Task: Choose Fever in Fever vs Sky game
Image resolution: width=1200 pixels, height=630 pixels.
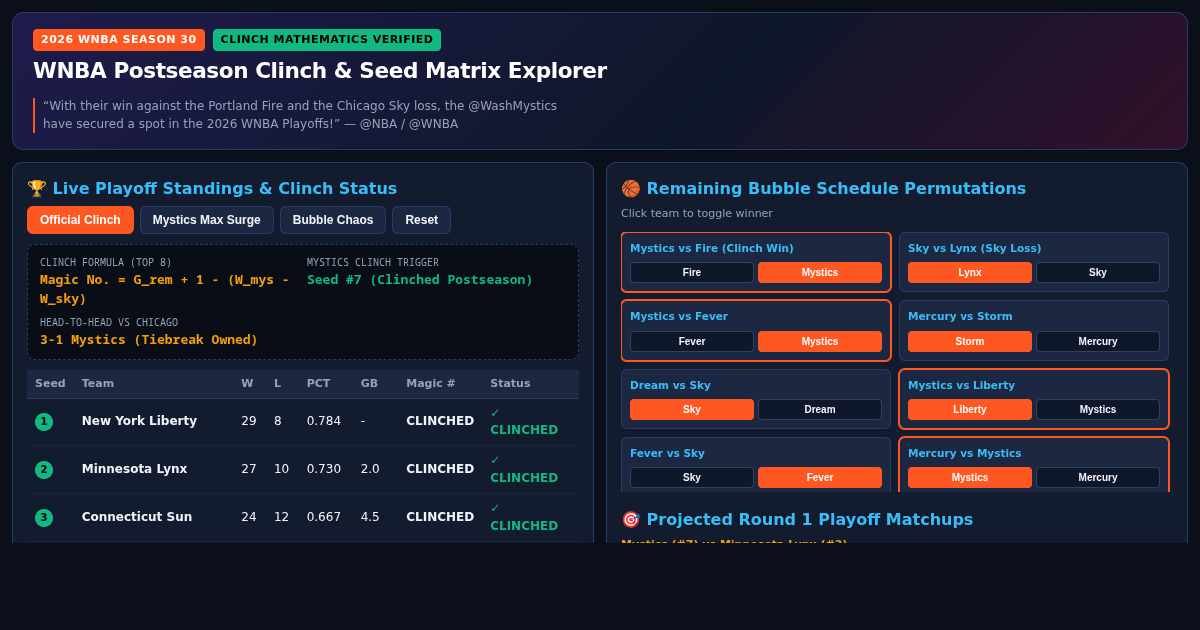Action: [x=820, y=477]
